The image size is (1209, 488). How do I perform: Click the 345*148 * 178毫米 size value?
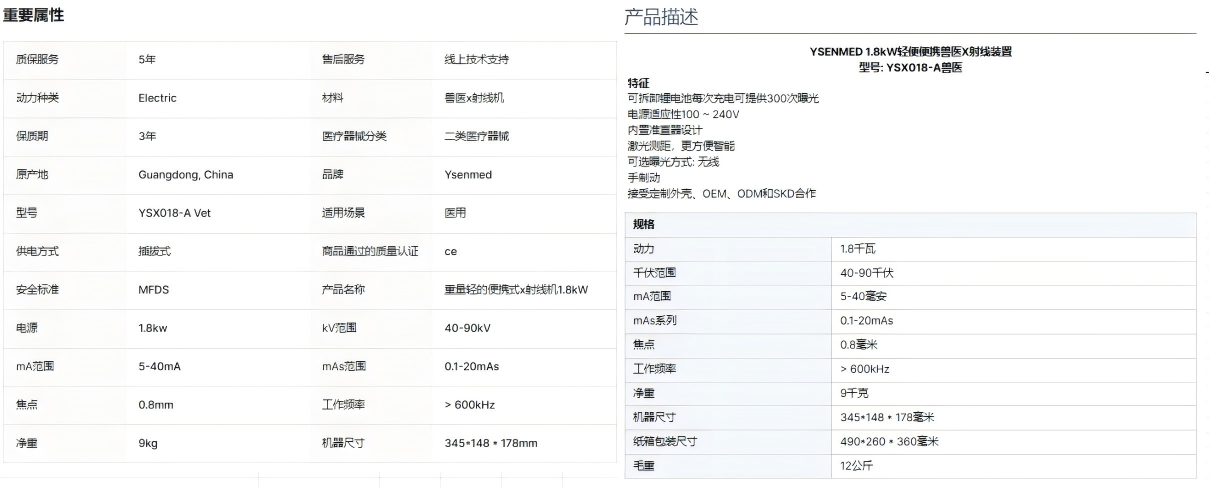click(887, 417)
